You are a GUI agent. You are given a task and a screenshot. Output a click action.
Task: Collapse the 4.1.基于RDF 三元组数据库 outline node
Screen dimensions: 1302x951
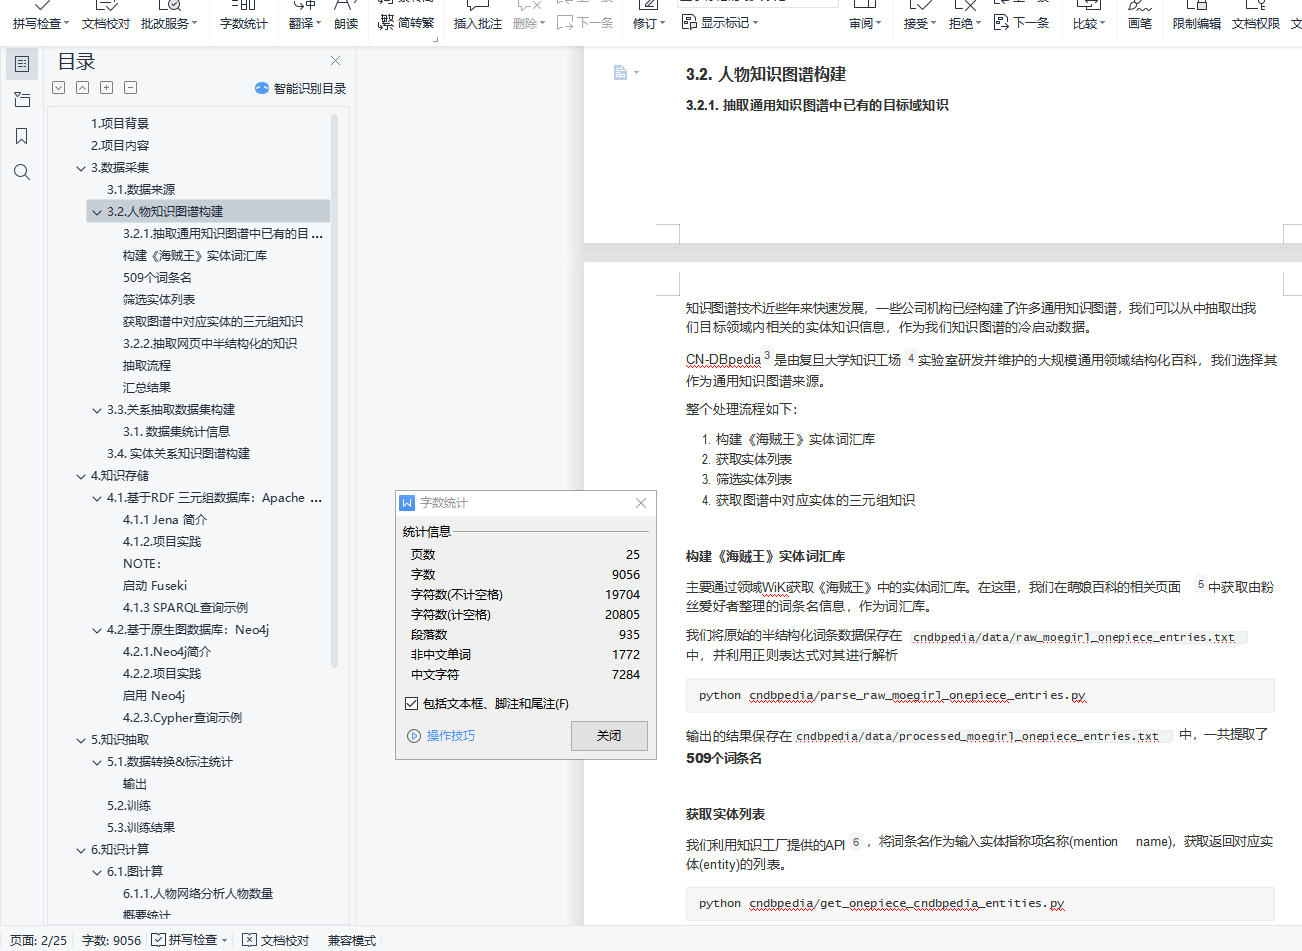tap(97, 498)
